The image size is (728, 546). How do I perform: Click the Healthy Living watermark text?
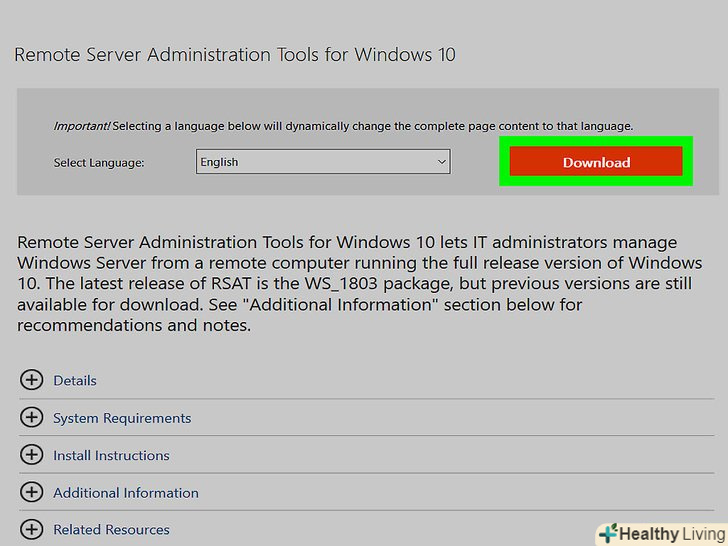click(x=671, y=534)
